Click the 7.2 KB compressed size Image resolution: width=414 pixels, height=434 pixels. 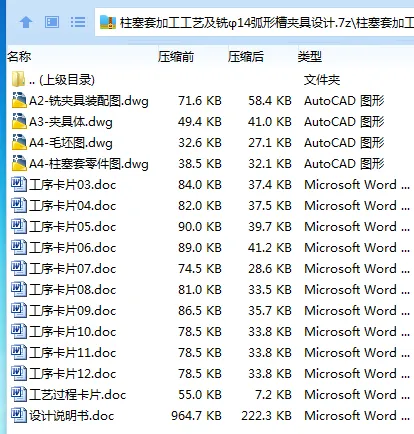coord(273,395)
